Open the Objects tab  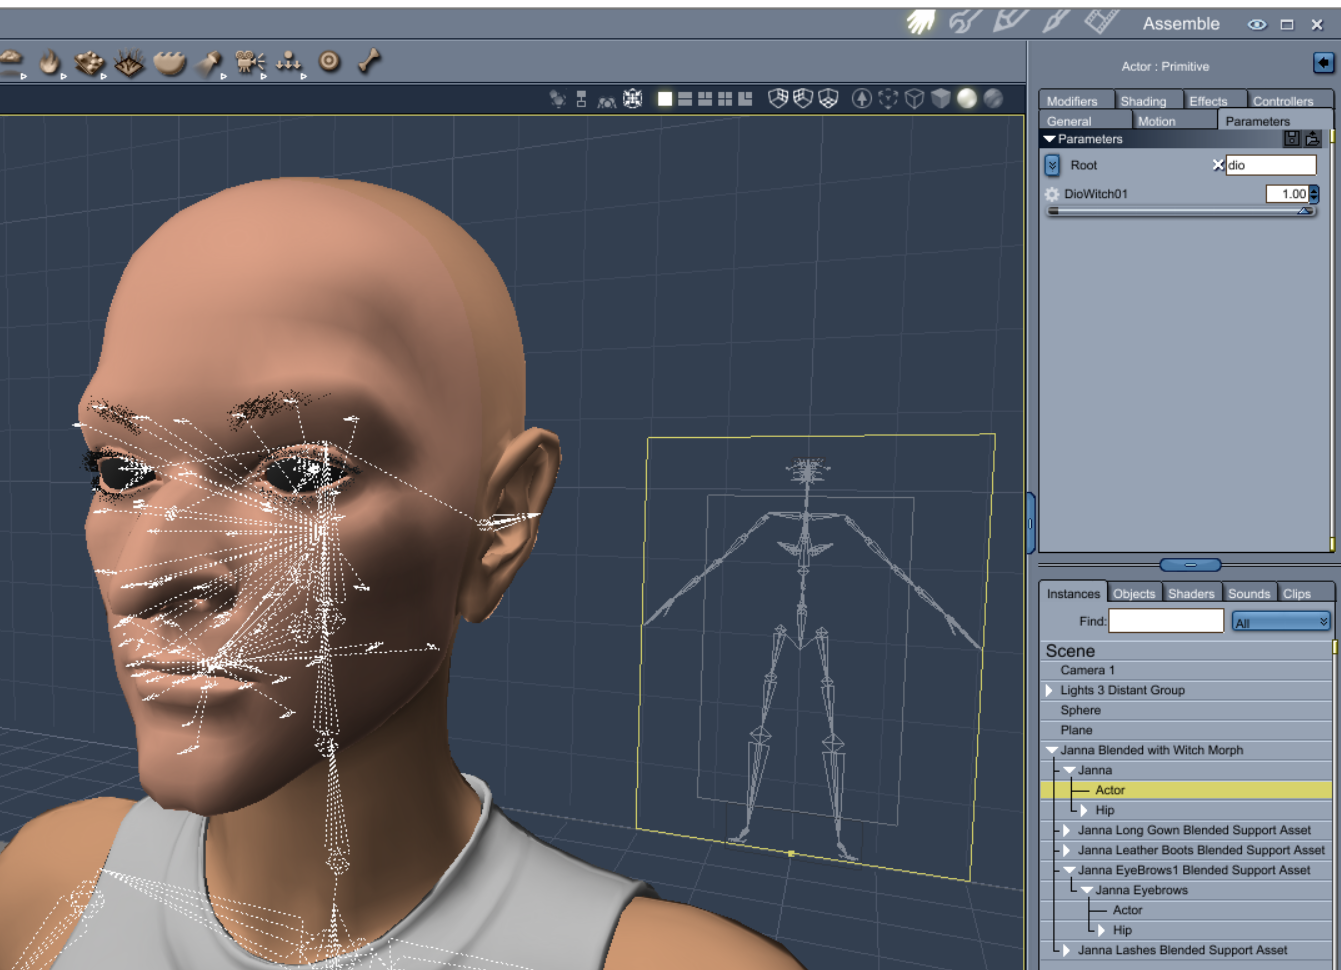coord(1134,593)
